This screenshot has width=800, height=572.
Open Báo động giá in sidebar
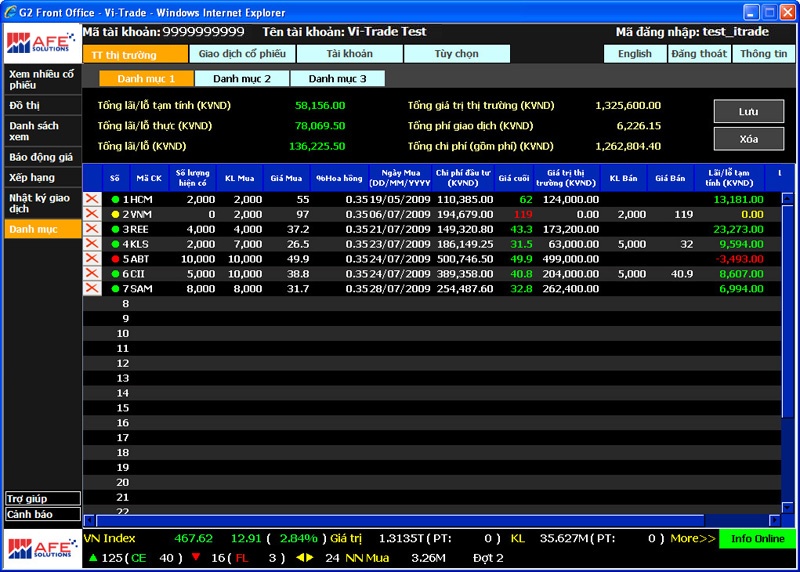tap(43, 157)
